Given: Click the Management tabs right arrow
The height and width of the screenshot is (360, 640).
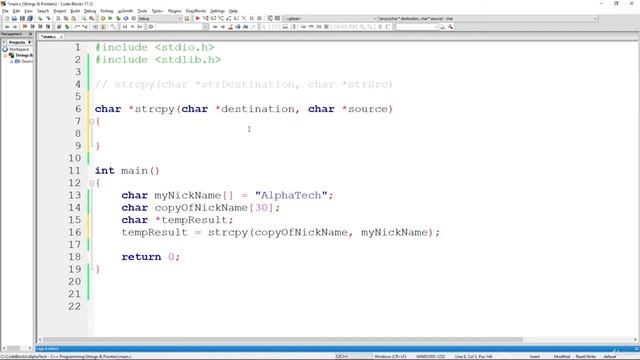Looking at the screenshot, I should (x=29, y=42).
